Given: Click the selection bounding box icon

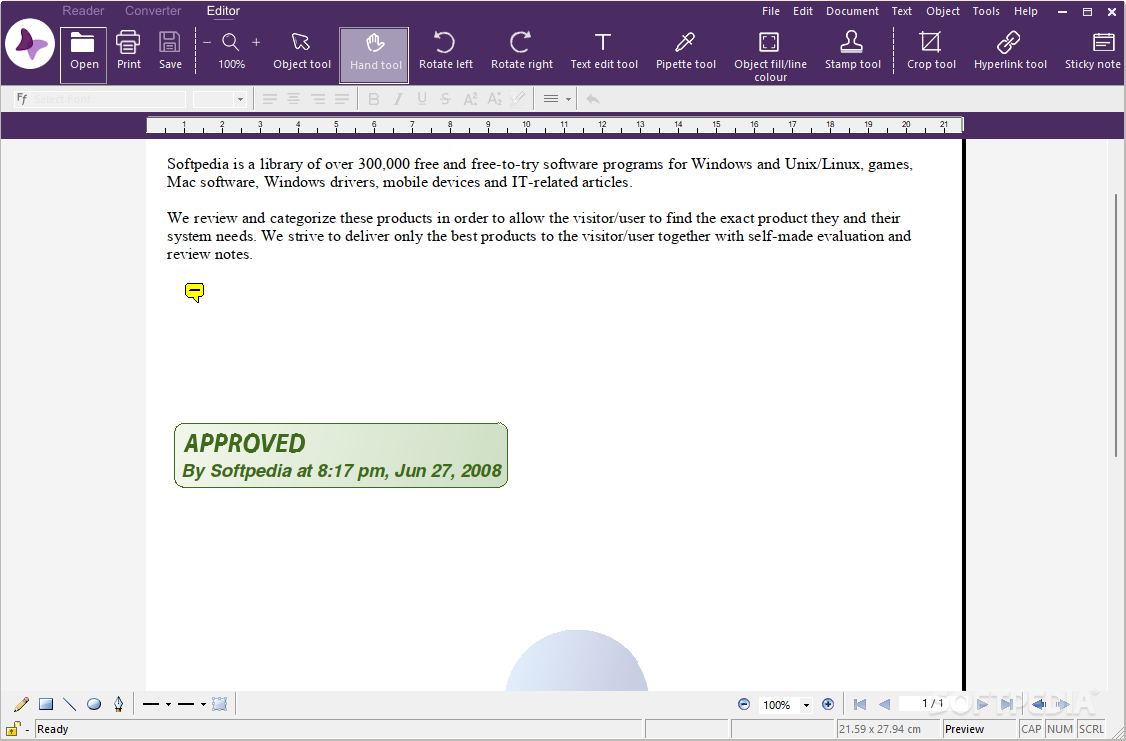Looking at the screenshot, I should click(x=220, y=704).
